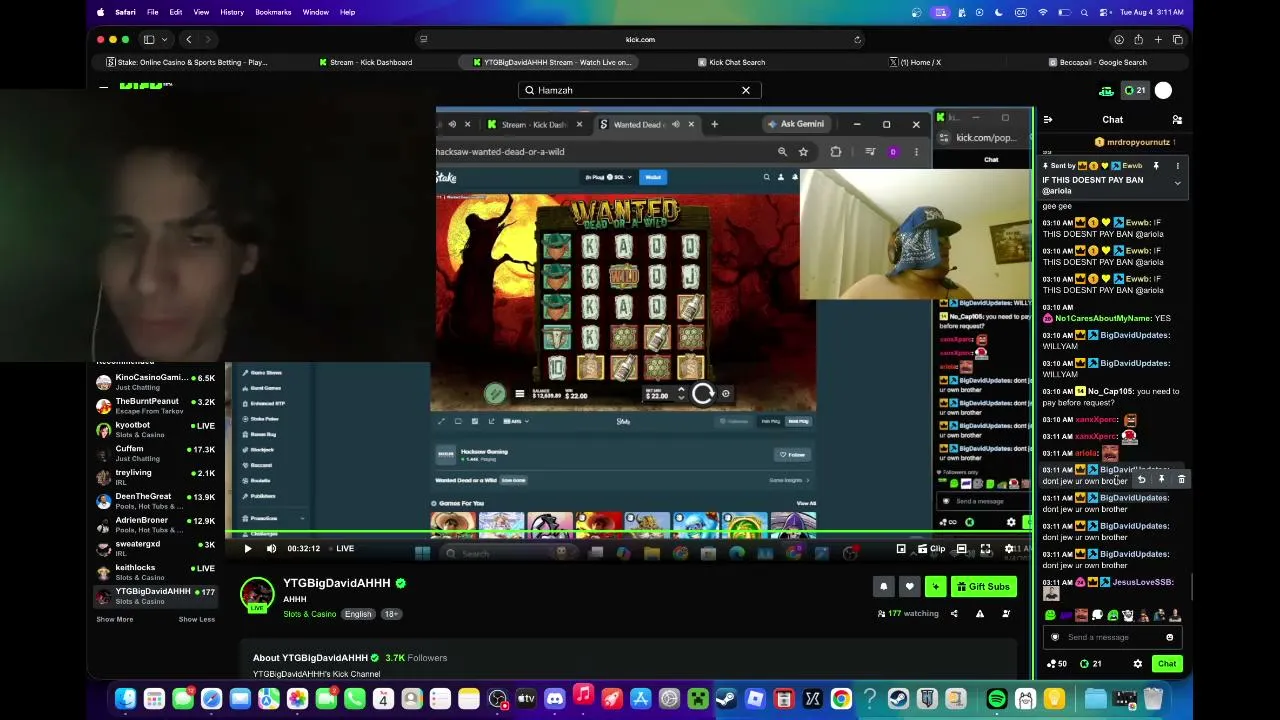
Task: Click Safari share icon in toolbar
Action: (x=1138, y=39)
